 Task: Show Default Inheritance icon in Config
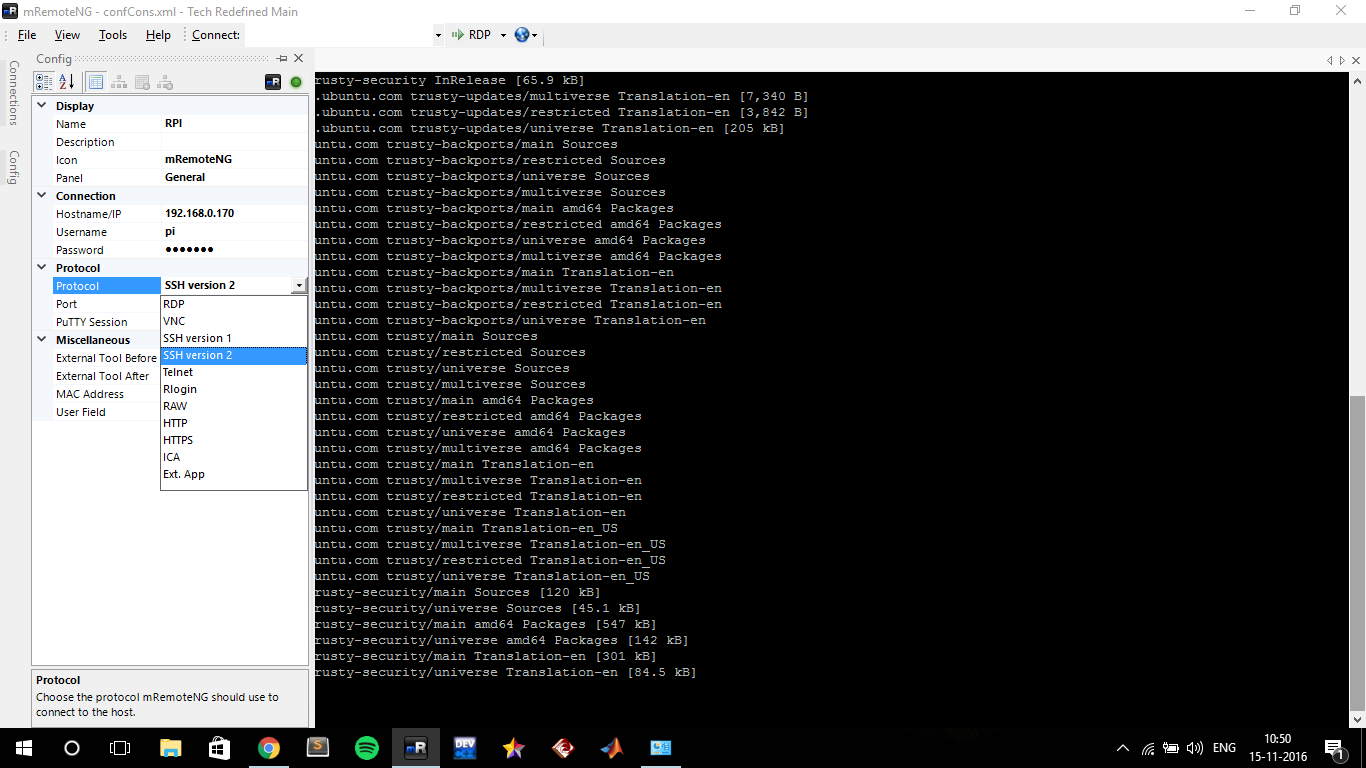pyautogui.click(x=165, y=82)
